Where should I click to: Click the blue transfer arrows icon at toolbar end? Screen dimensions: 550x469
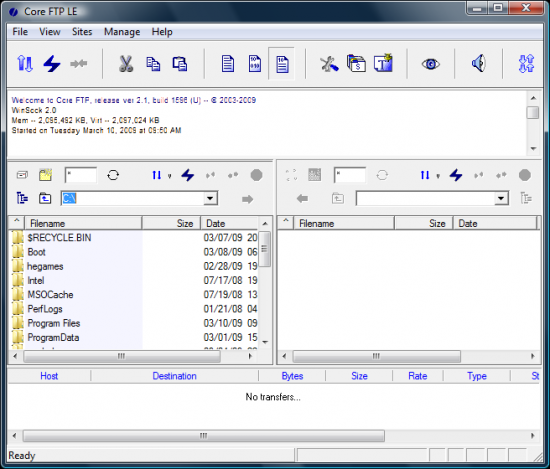[526, 64]
